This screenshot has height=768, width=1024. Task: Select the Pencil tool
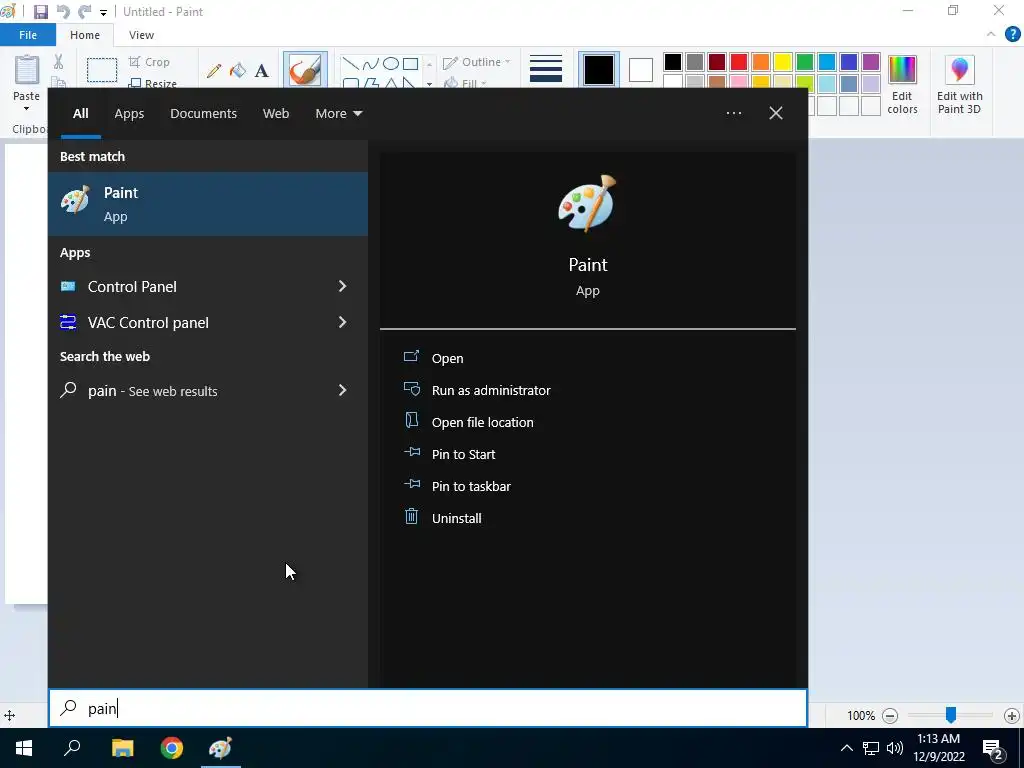[214, 71]
